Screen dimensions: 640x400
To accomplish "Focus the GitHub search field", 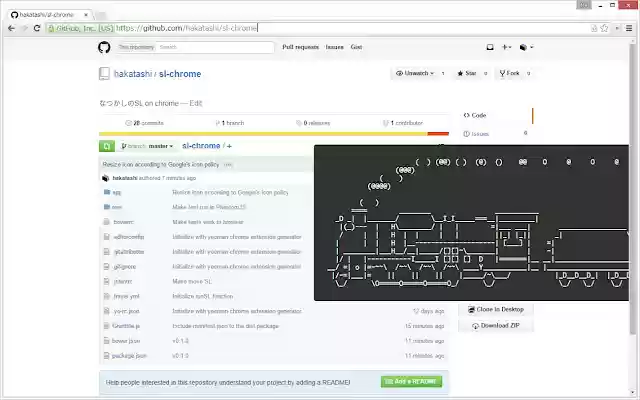I will coord(215,47).
